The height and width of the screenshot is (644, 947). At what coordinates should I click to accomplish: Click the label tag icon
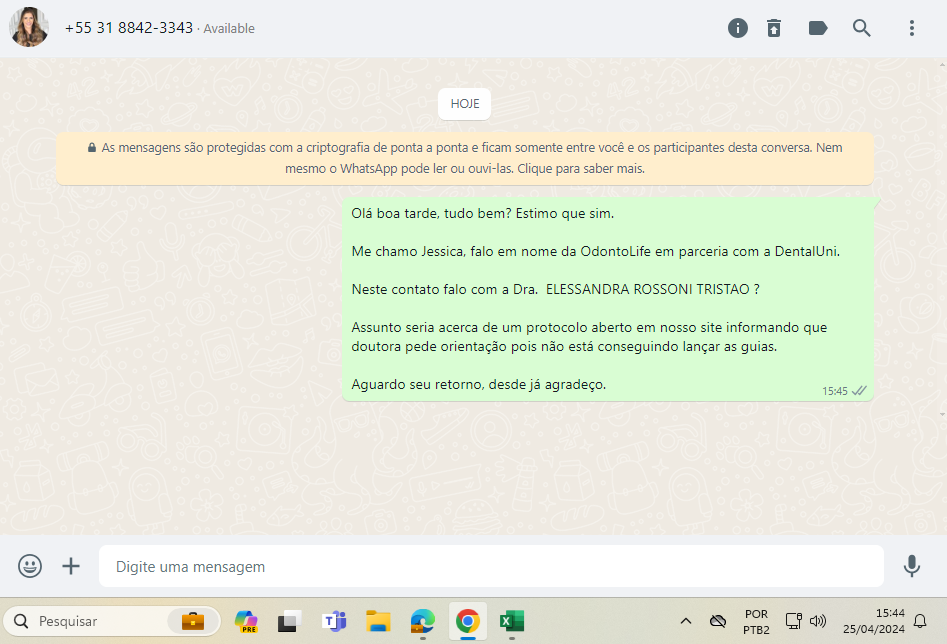818,28
